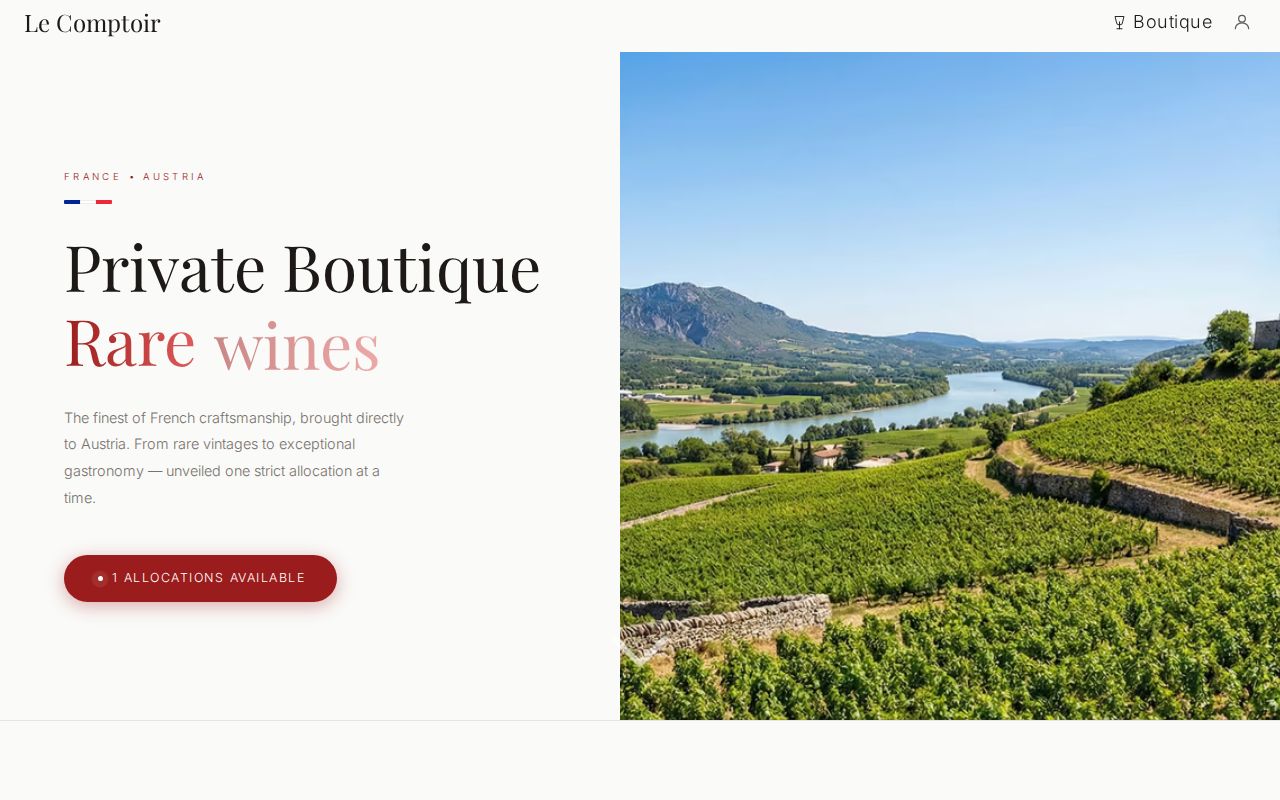The height and width of the screenshot is (800, 1280).
Task: Click the AUSTRIA label text
Action: pyautogui.click(x=174, y=177)
